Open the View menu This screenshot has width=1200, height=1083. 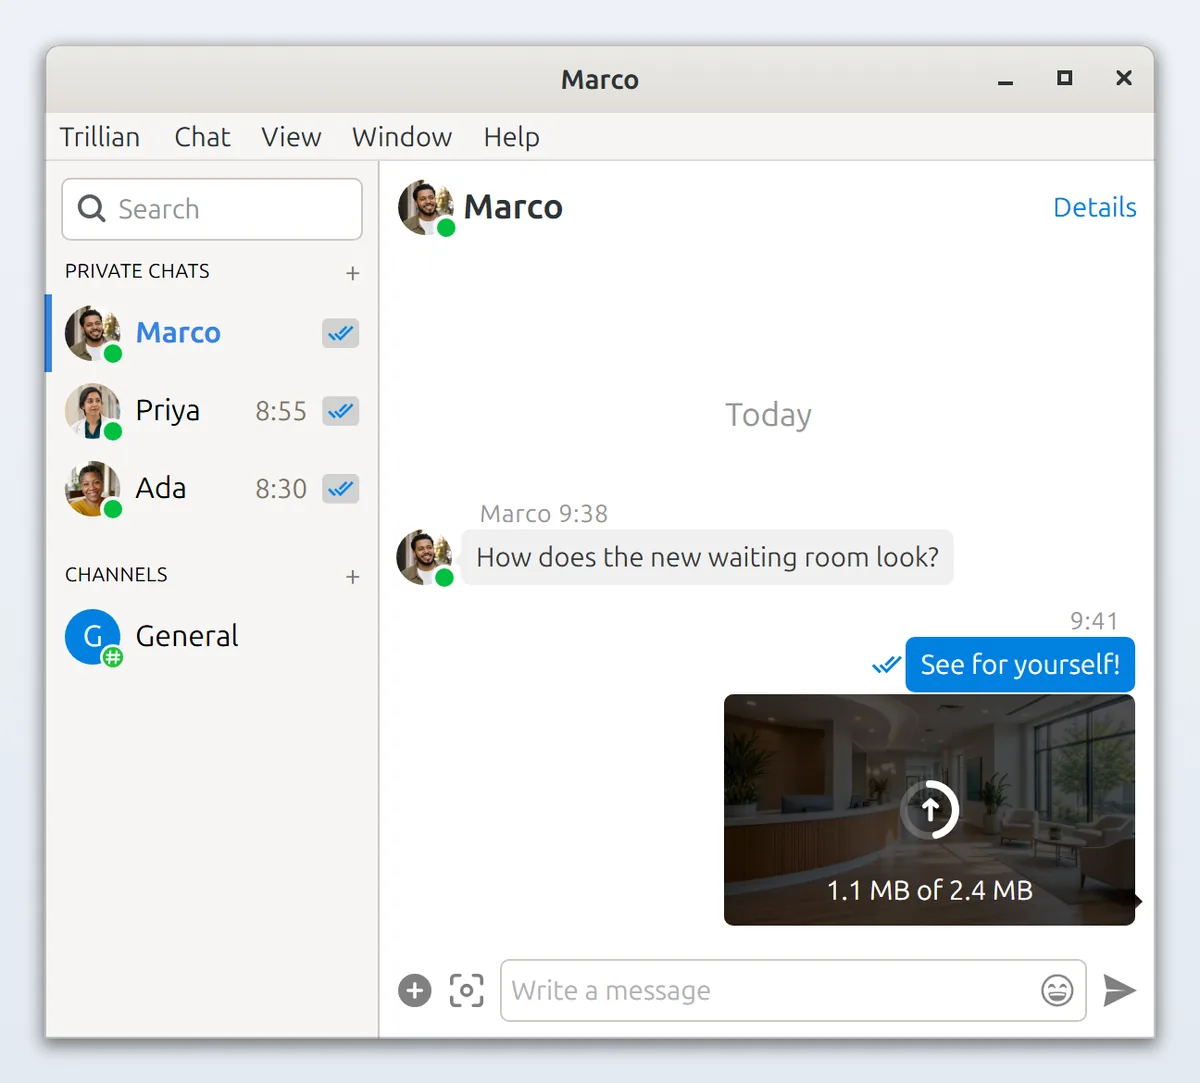coord(291,137)
